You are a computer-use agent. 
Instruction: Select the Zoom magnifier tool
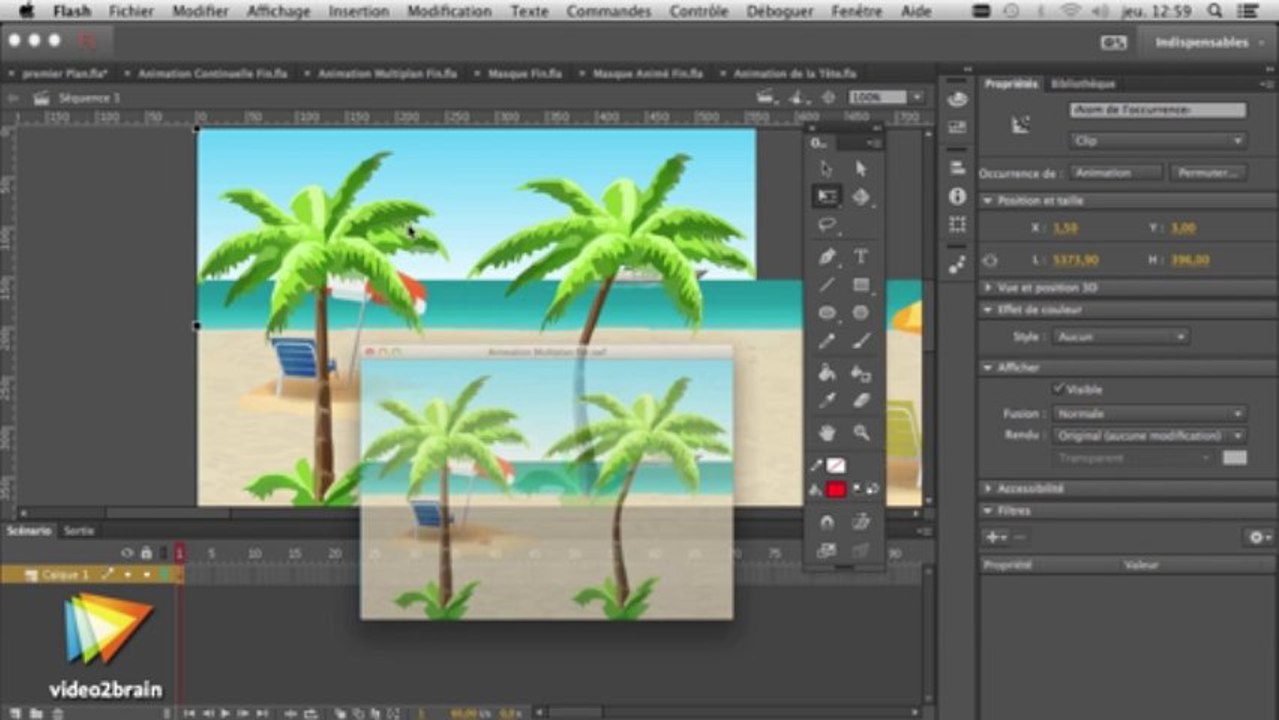(861, 433)
